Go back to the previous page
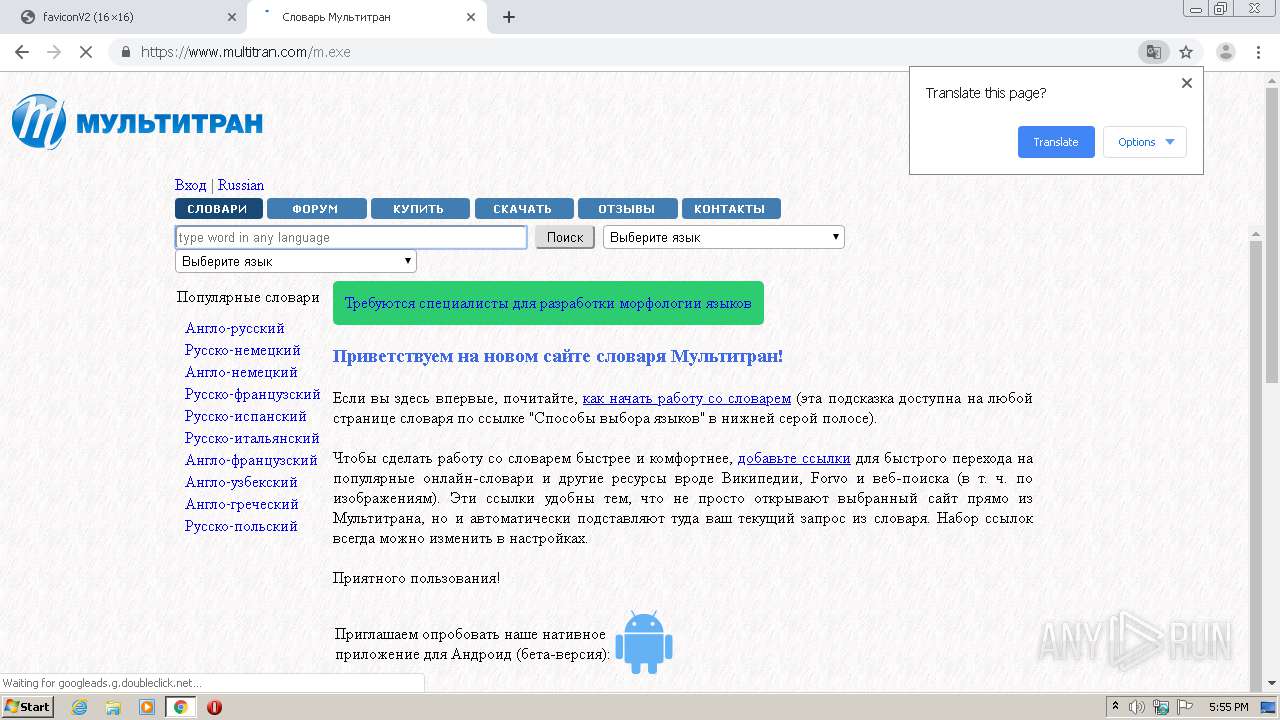 [x=22, y=52]
